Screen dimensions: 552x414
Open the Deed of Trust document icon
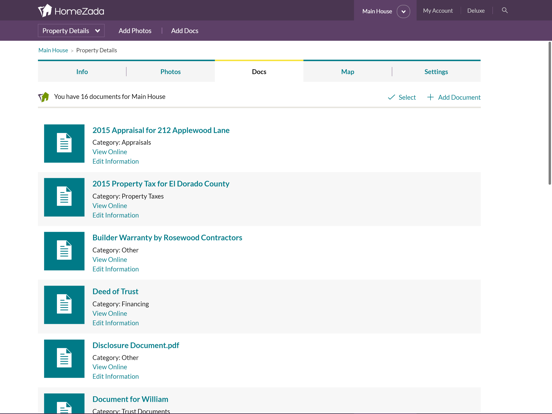(x=64, y=305)
